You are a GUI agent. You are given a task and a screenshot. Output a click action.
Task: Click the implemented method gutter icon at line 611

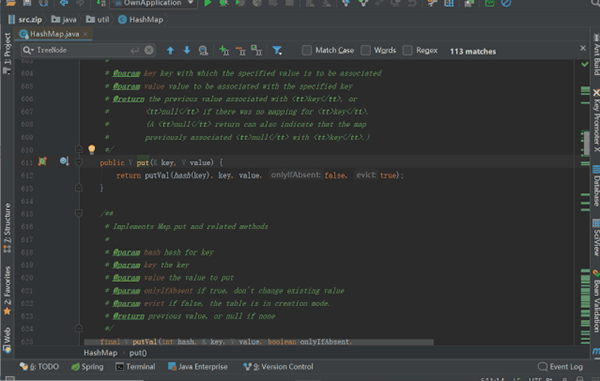[64, 161]
